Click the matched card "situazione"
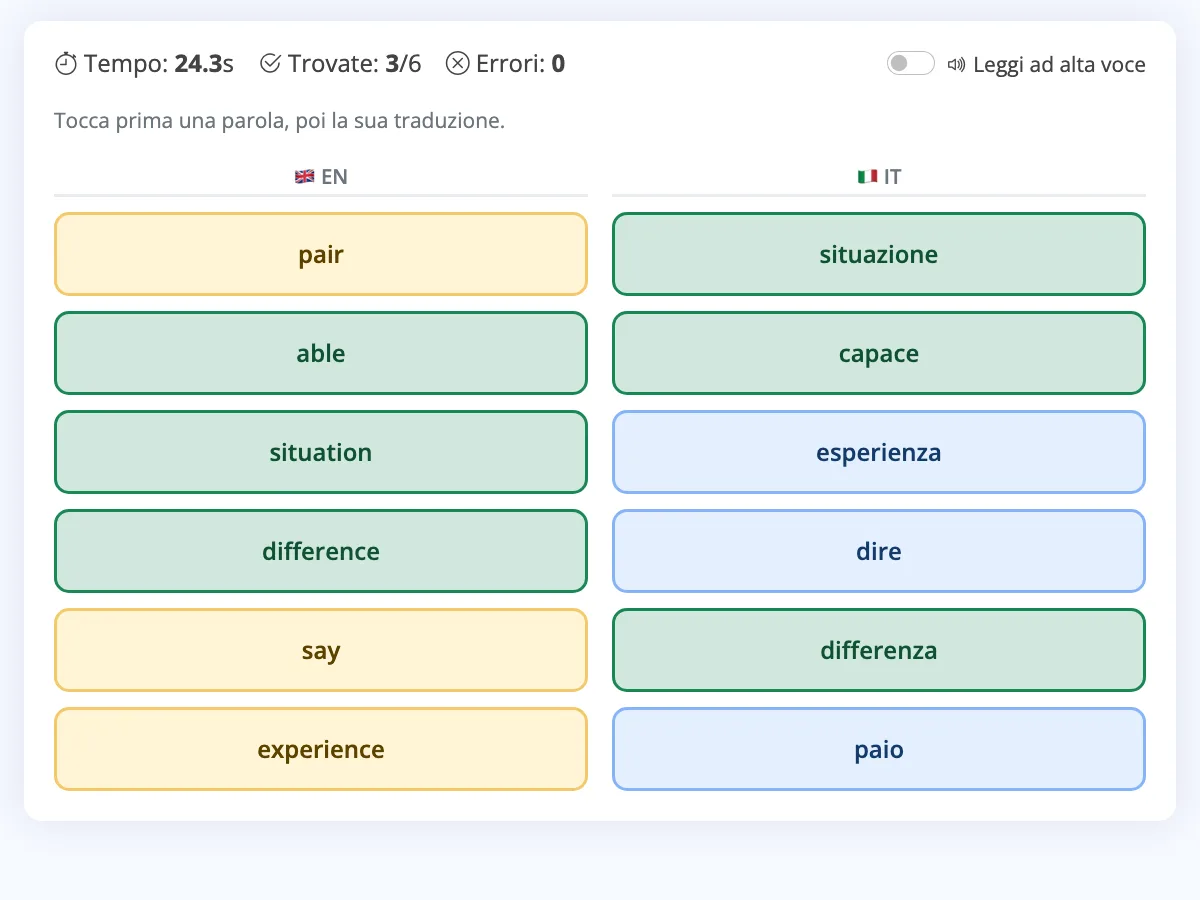Screen dimensions: 1200x900 click(879, 254)
